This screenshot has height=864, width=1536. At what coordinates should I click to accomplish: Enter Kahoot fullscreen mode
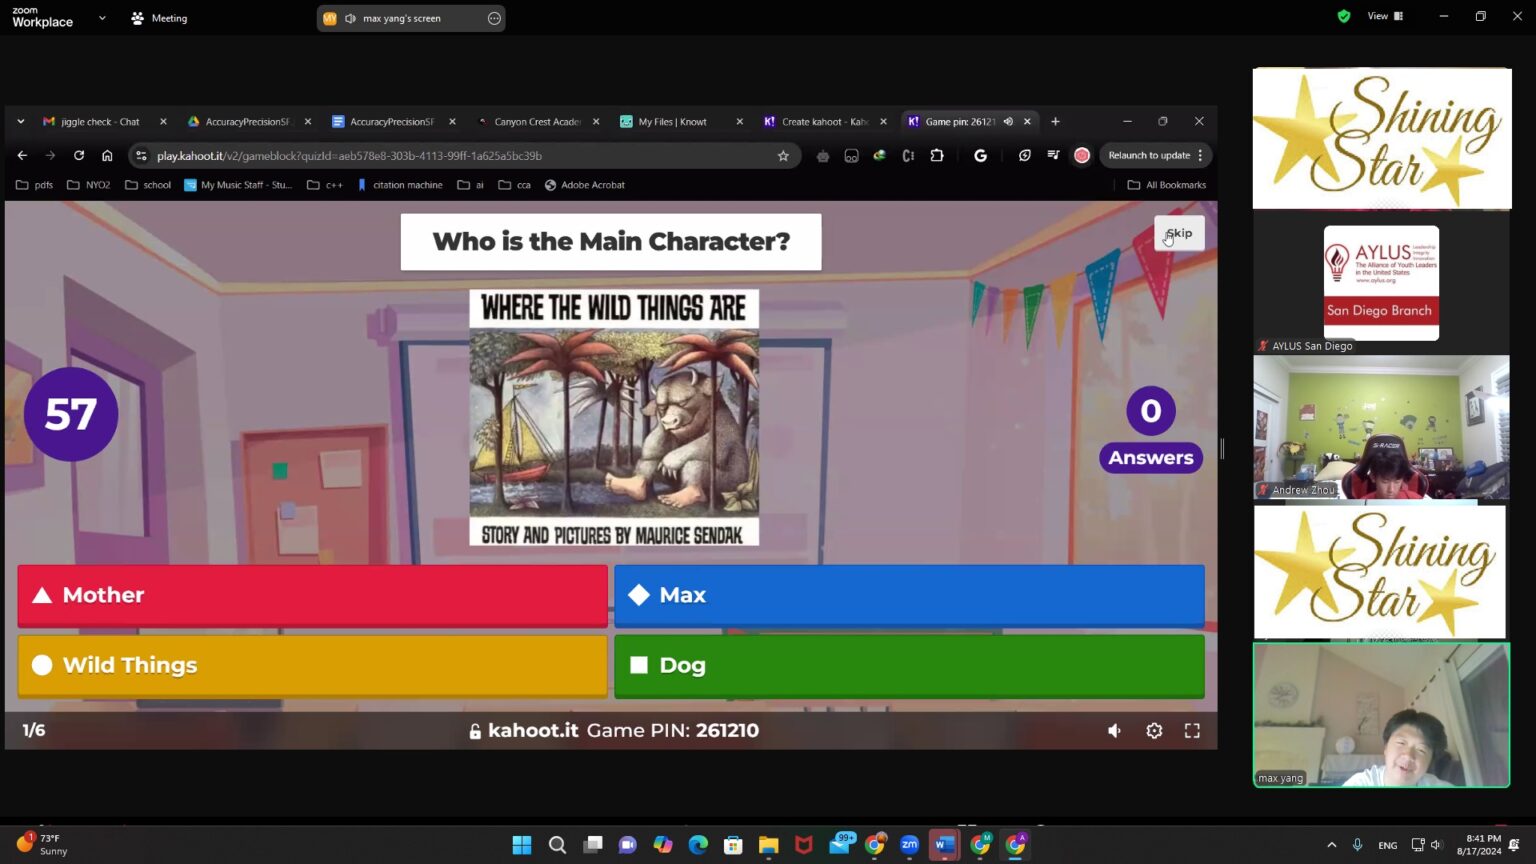point(1192,731)
